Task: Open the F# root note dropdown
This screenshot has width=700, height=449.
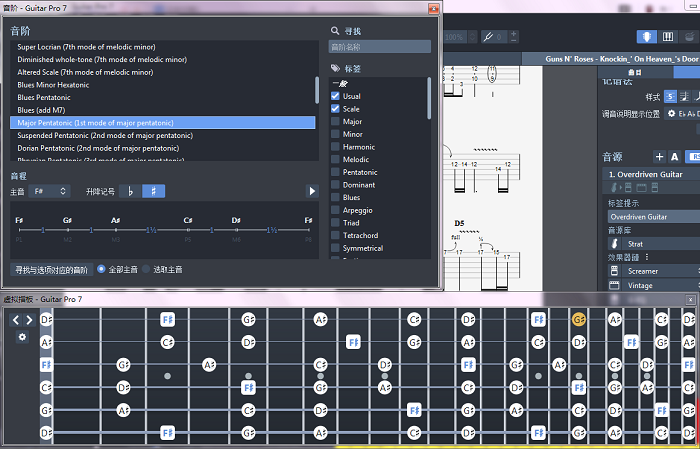Action: [x=50, y=190]
